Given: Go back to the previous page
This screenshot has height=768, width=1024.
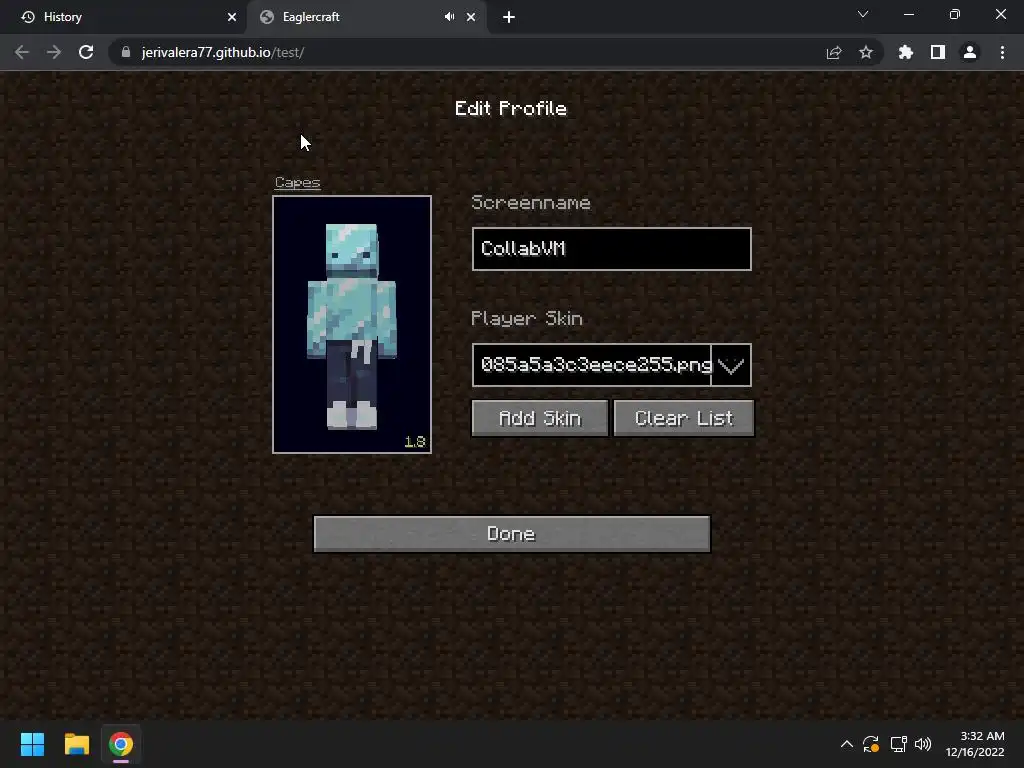Looking at the screenshot, I should (22, 52).
